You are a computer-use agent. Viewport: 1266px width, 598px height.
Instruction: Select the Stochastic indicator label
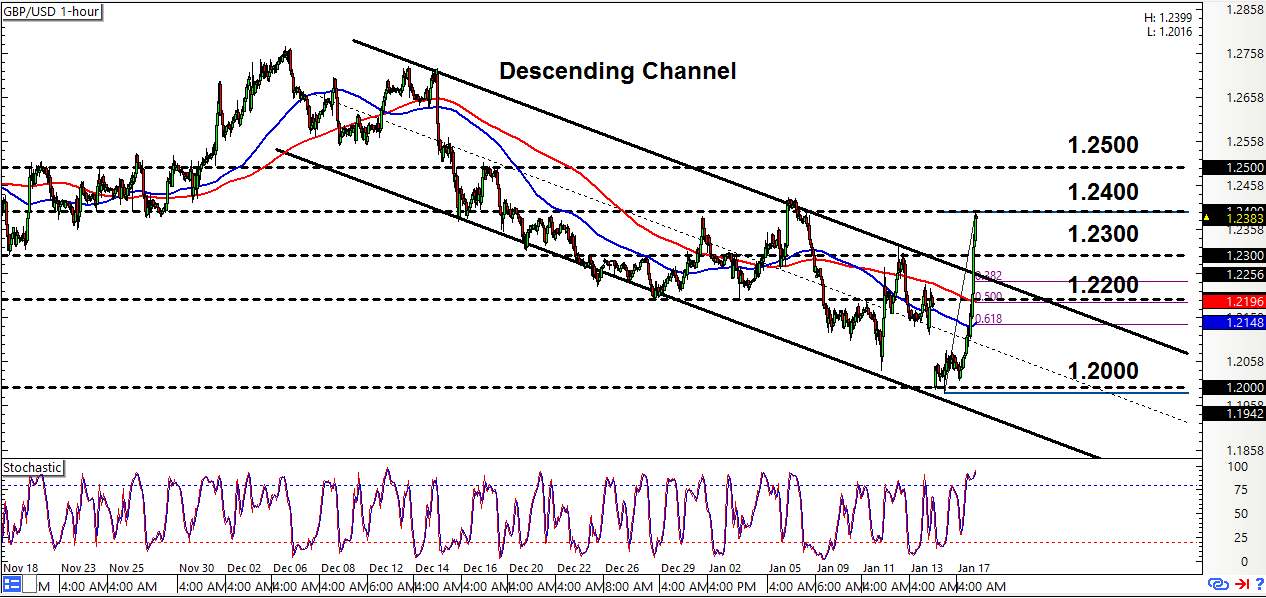click(33, 467)
